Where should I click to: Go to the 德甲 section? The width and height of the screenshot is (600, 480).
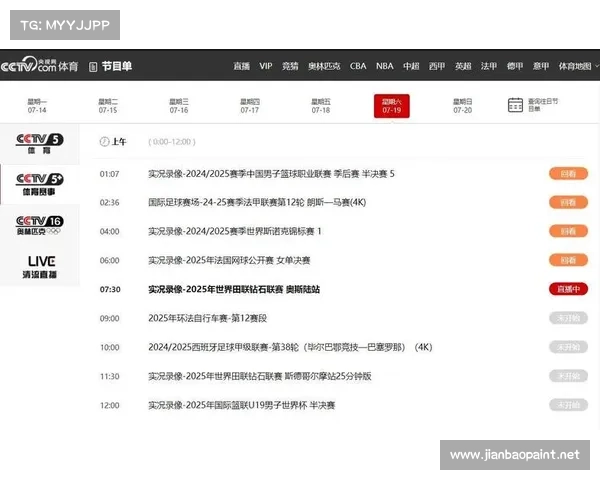coord(515,66)
